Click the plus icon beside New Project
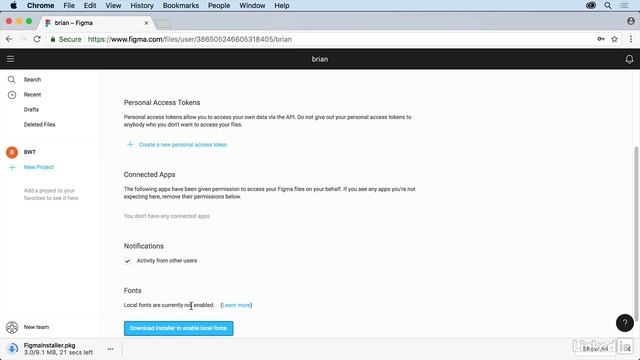The image size is (640, 360). pos(12,167)
